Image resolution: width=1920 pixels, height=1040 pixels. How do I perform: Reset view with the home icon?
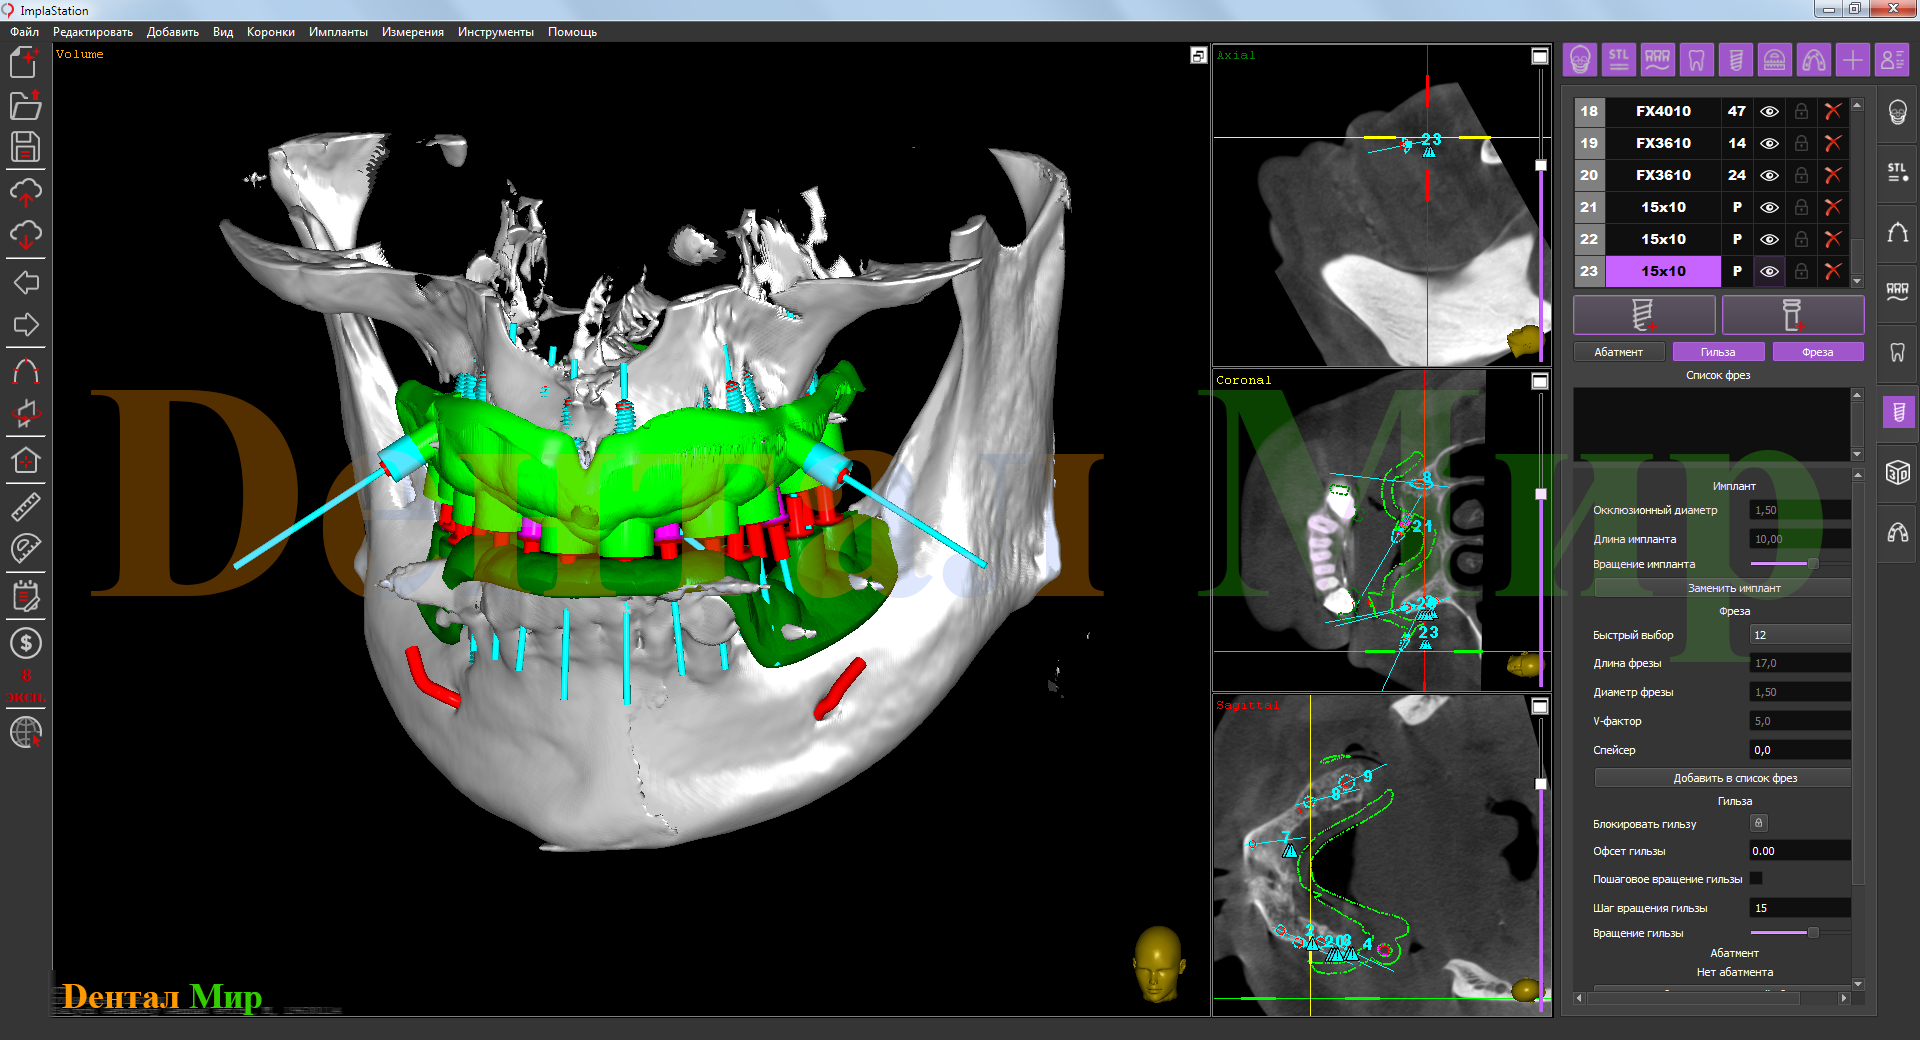[x=25, y=460]
